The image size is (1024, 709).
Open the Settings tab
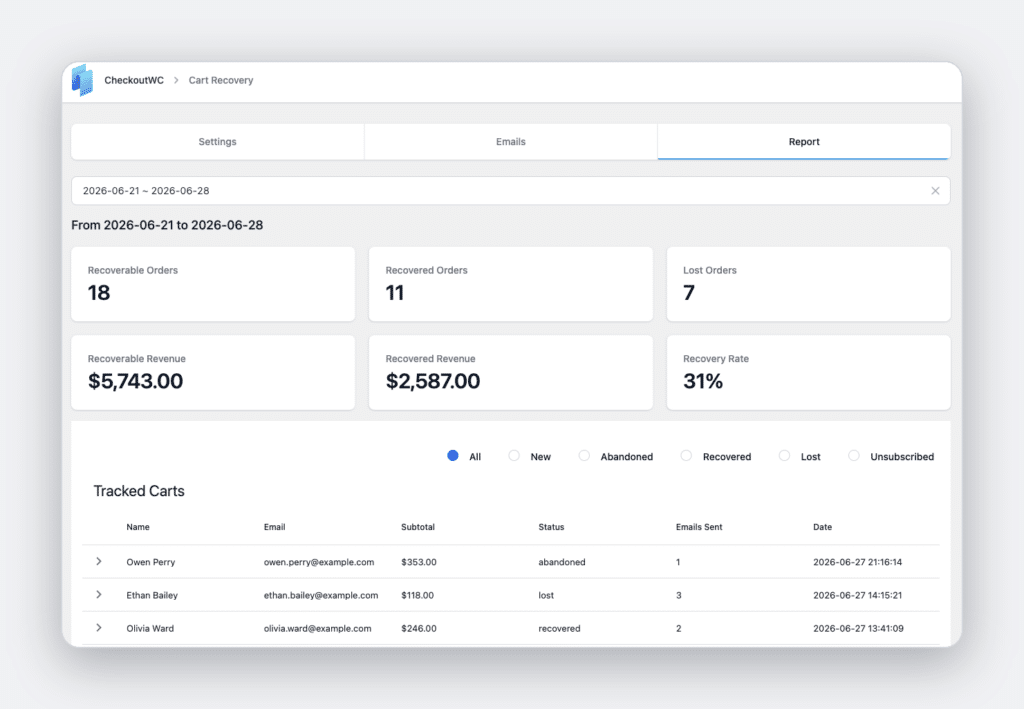[x=217, y=142]
